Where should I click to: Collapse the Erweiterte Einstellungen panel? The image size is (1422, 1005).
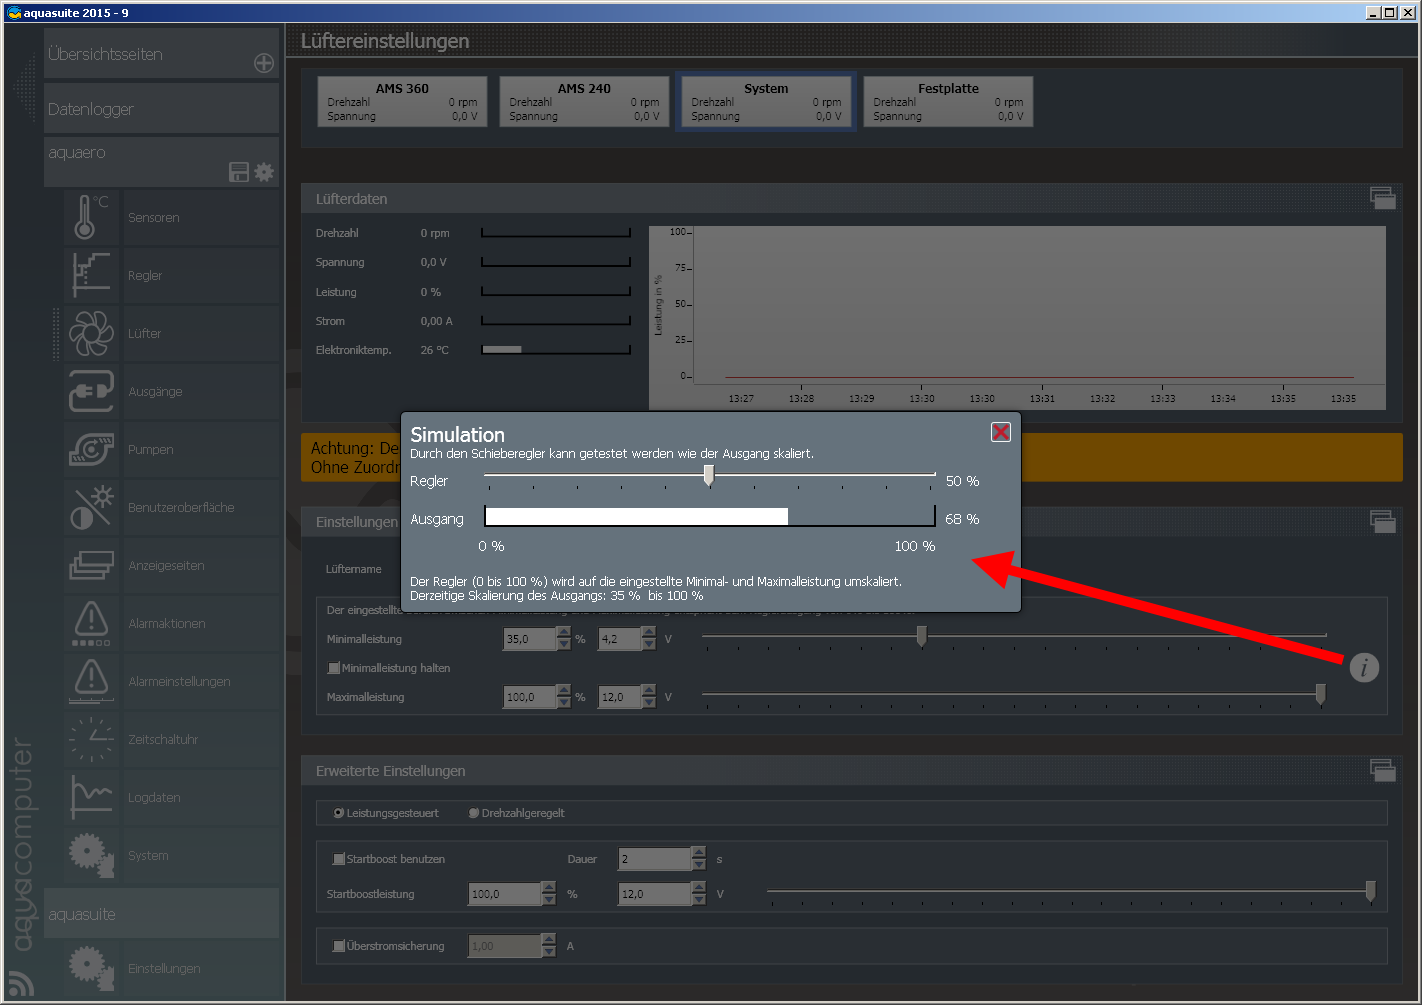coord(1382,770)
